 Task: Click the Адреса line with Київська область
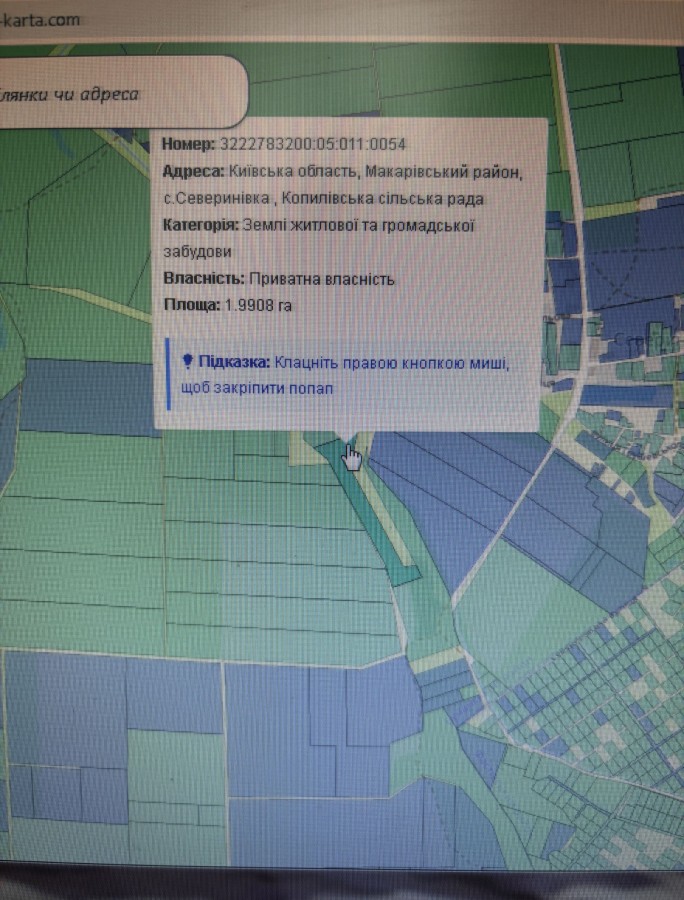(x=340, y=172)
